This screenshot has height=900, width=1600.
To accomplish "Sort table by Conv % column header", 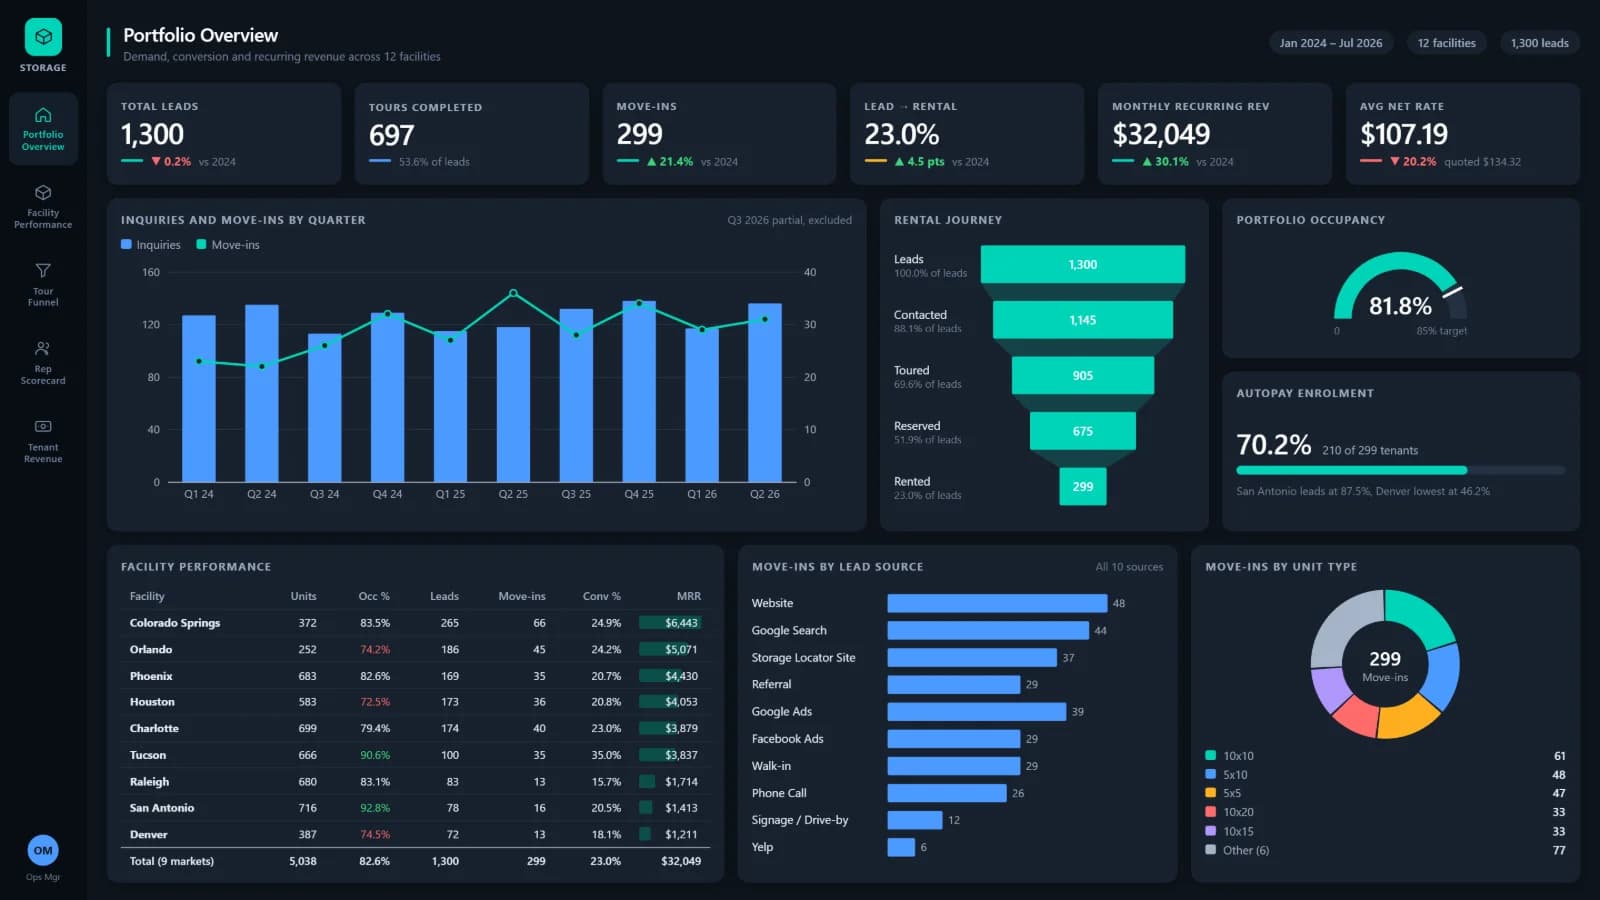I will click(602, 596).
